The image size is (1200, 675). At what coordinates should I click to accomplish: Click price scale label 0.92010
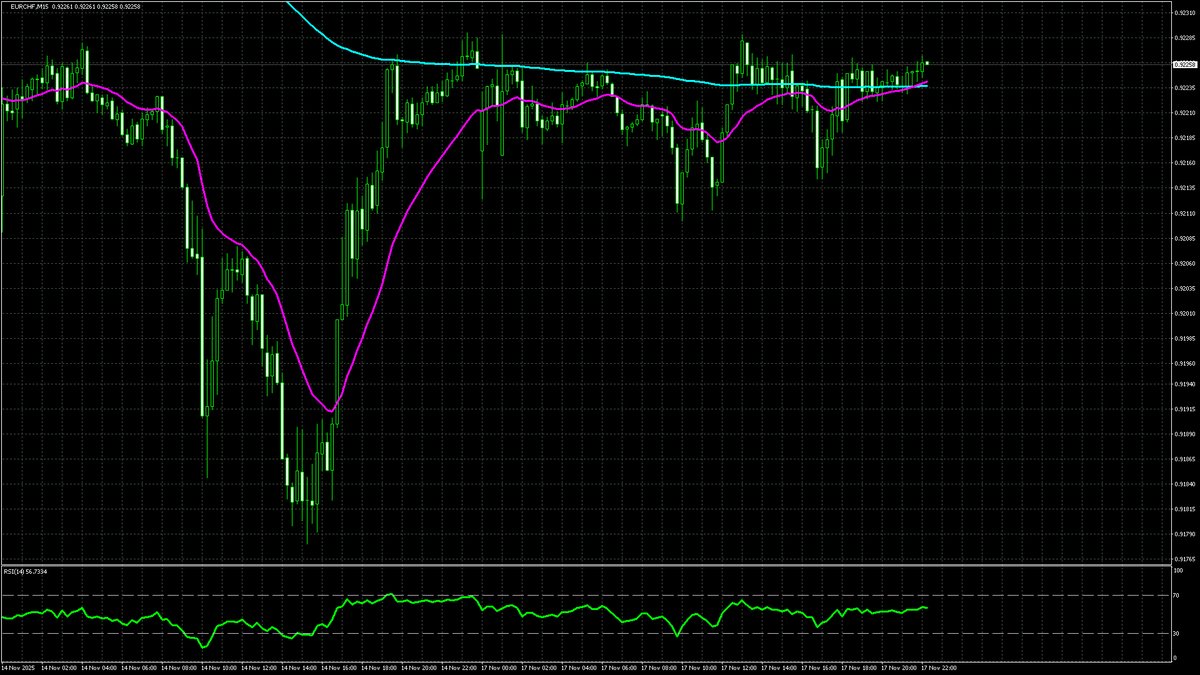click(1185, 313)
